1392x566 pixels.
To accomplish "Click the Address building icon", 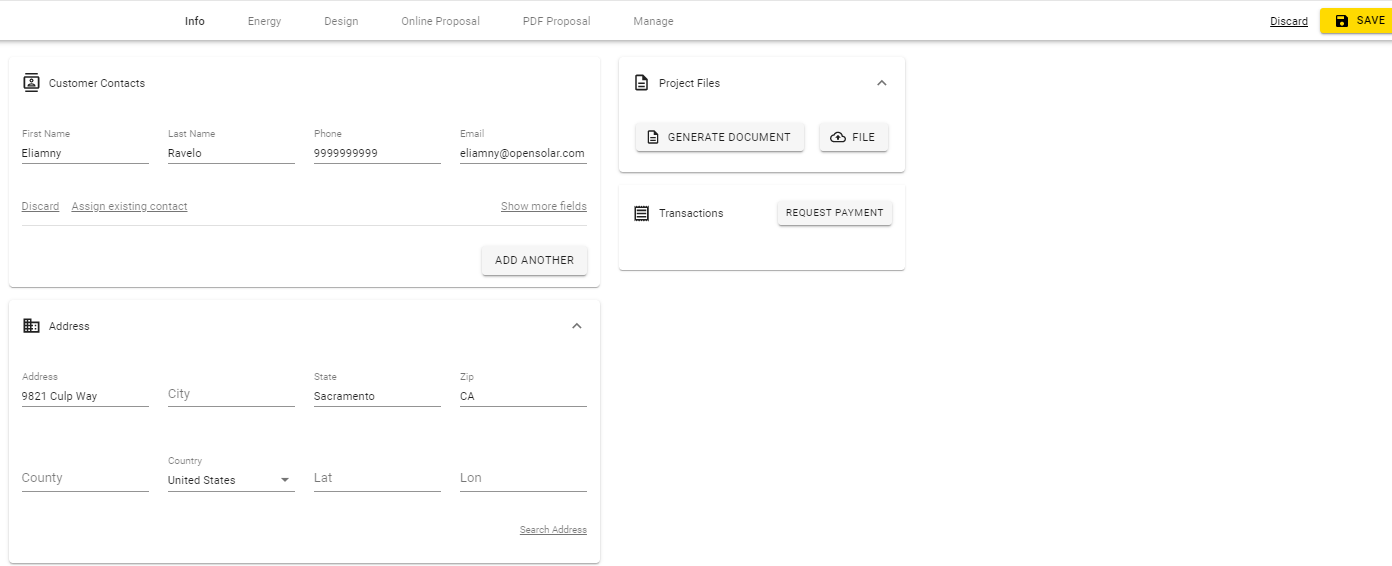I will 31,326.
